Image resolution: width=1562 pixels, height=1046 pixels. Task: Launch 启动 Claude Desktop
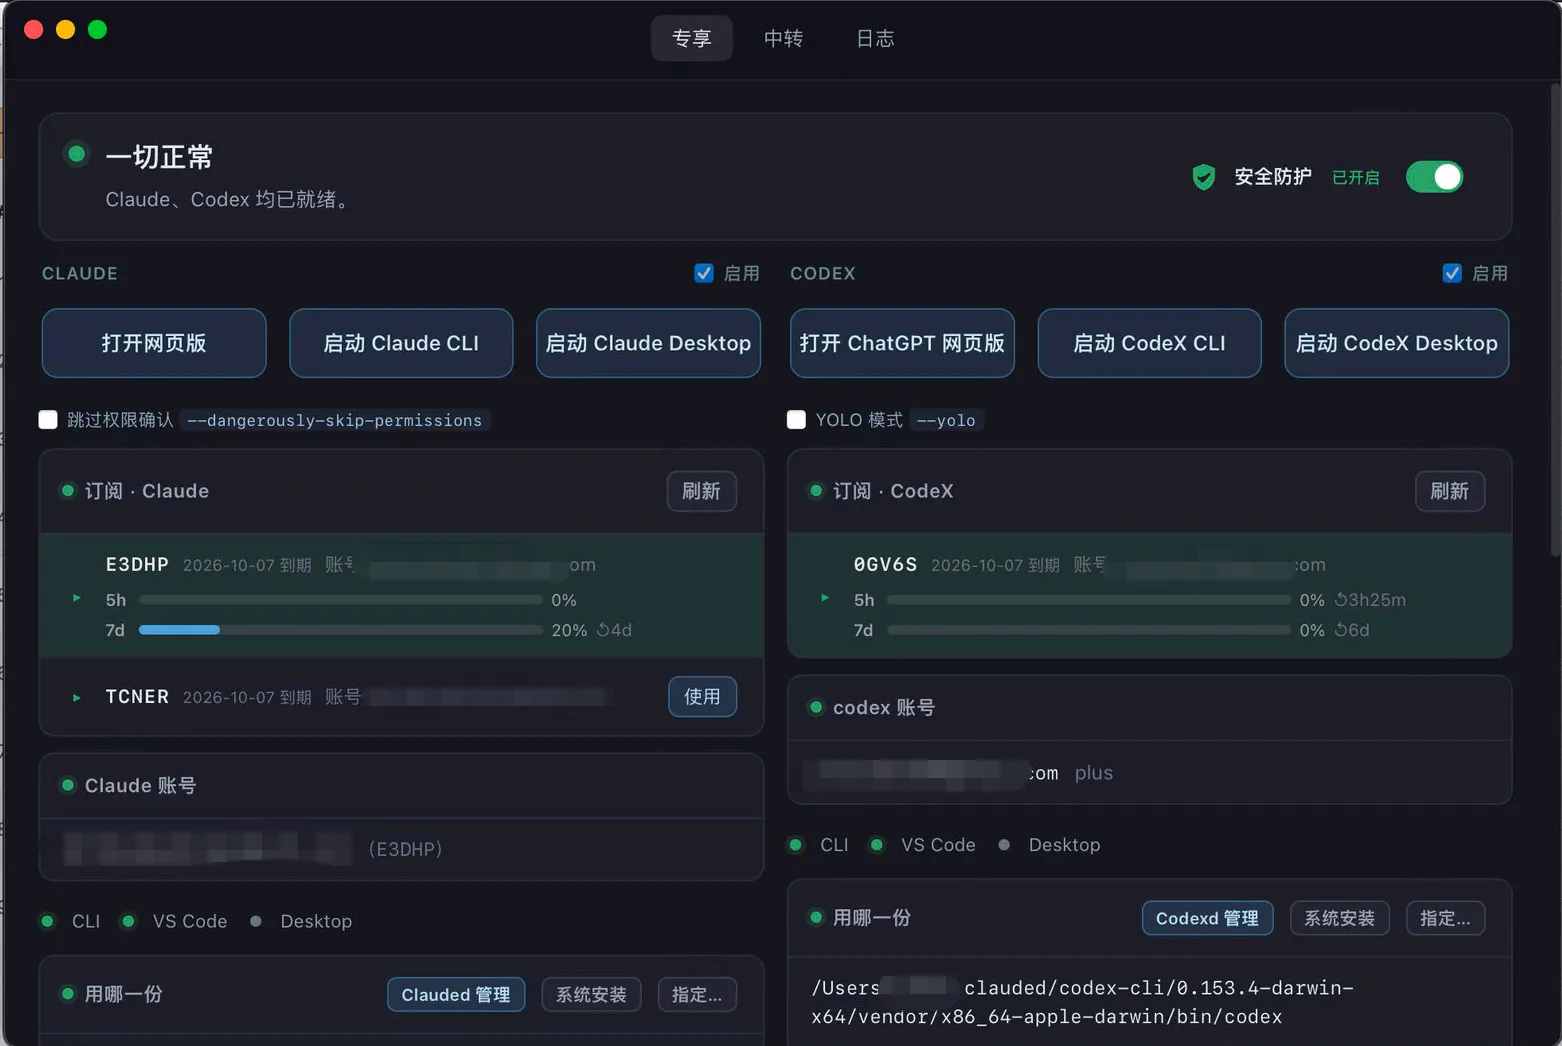point(648,343)
